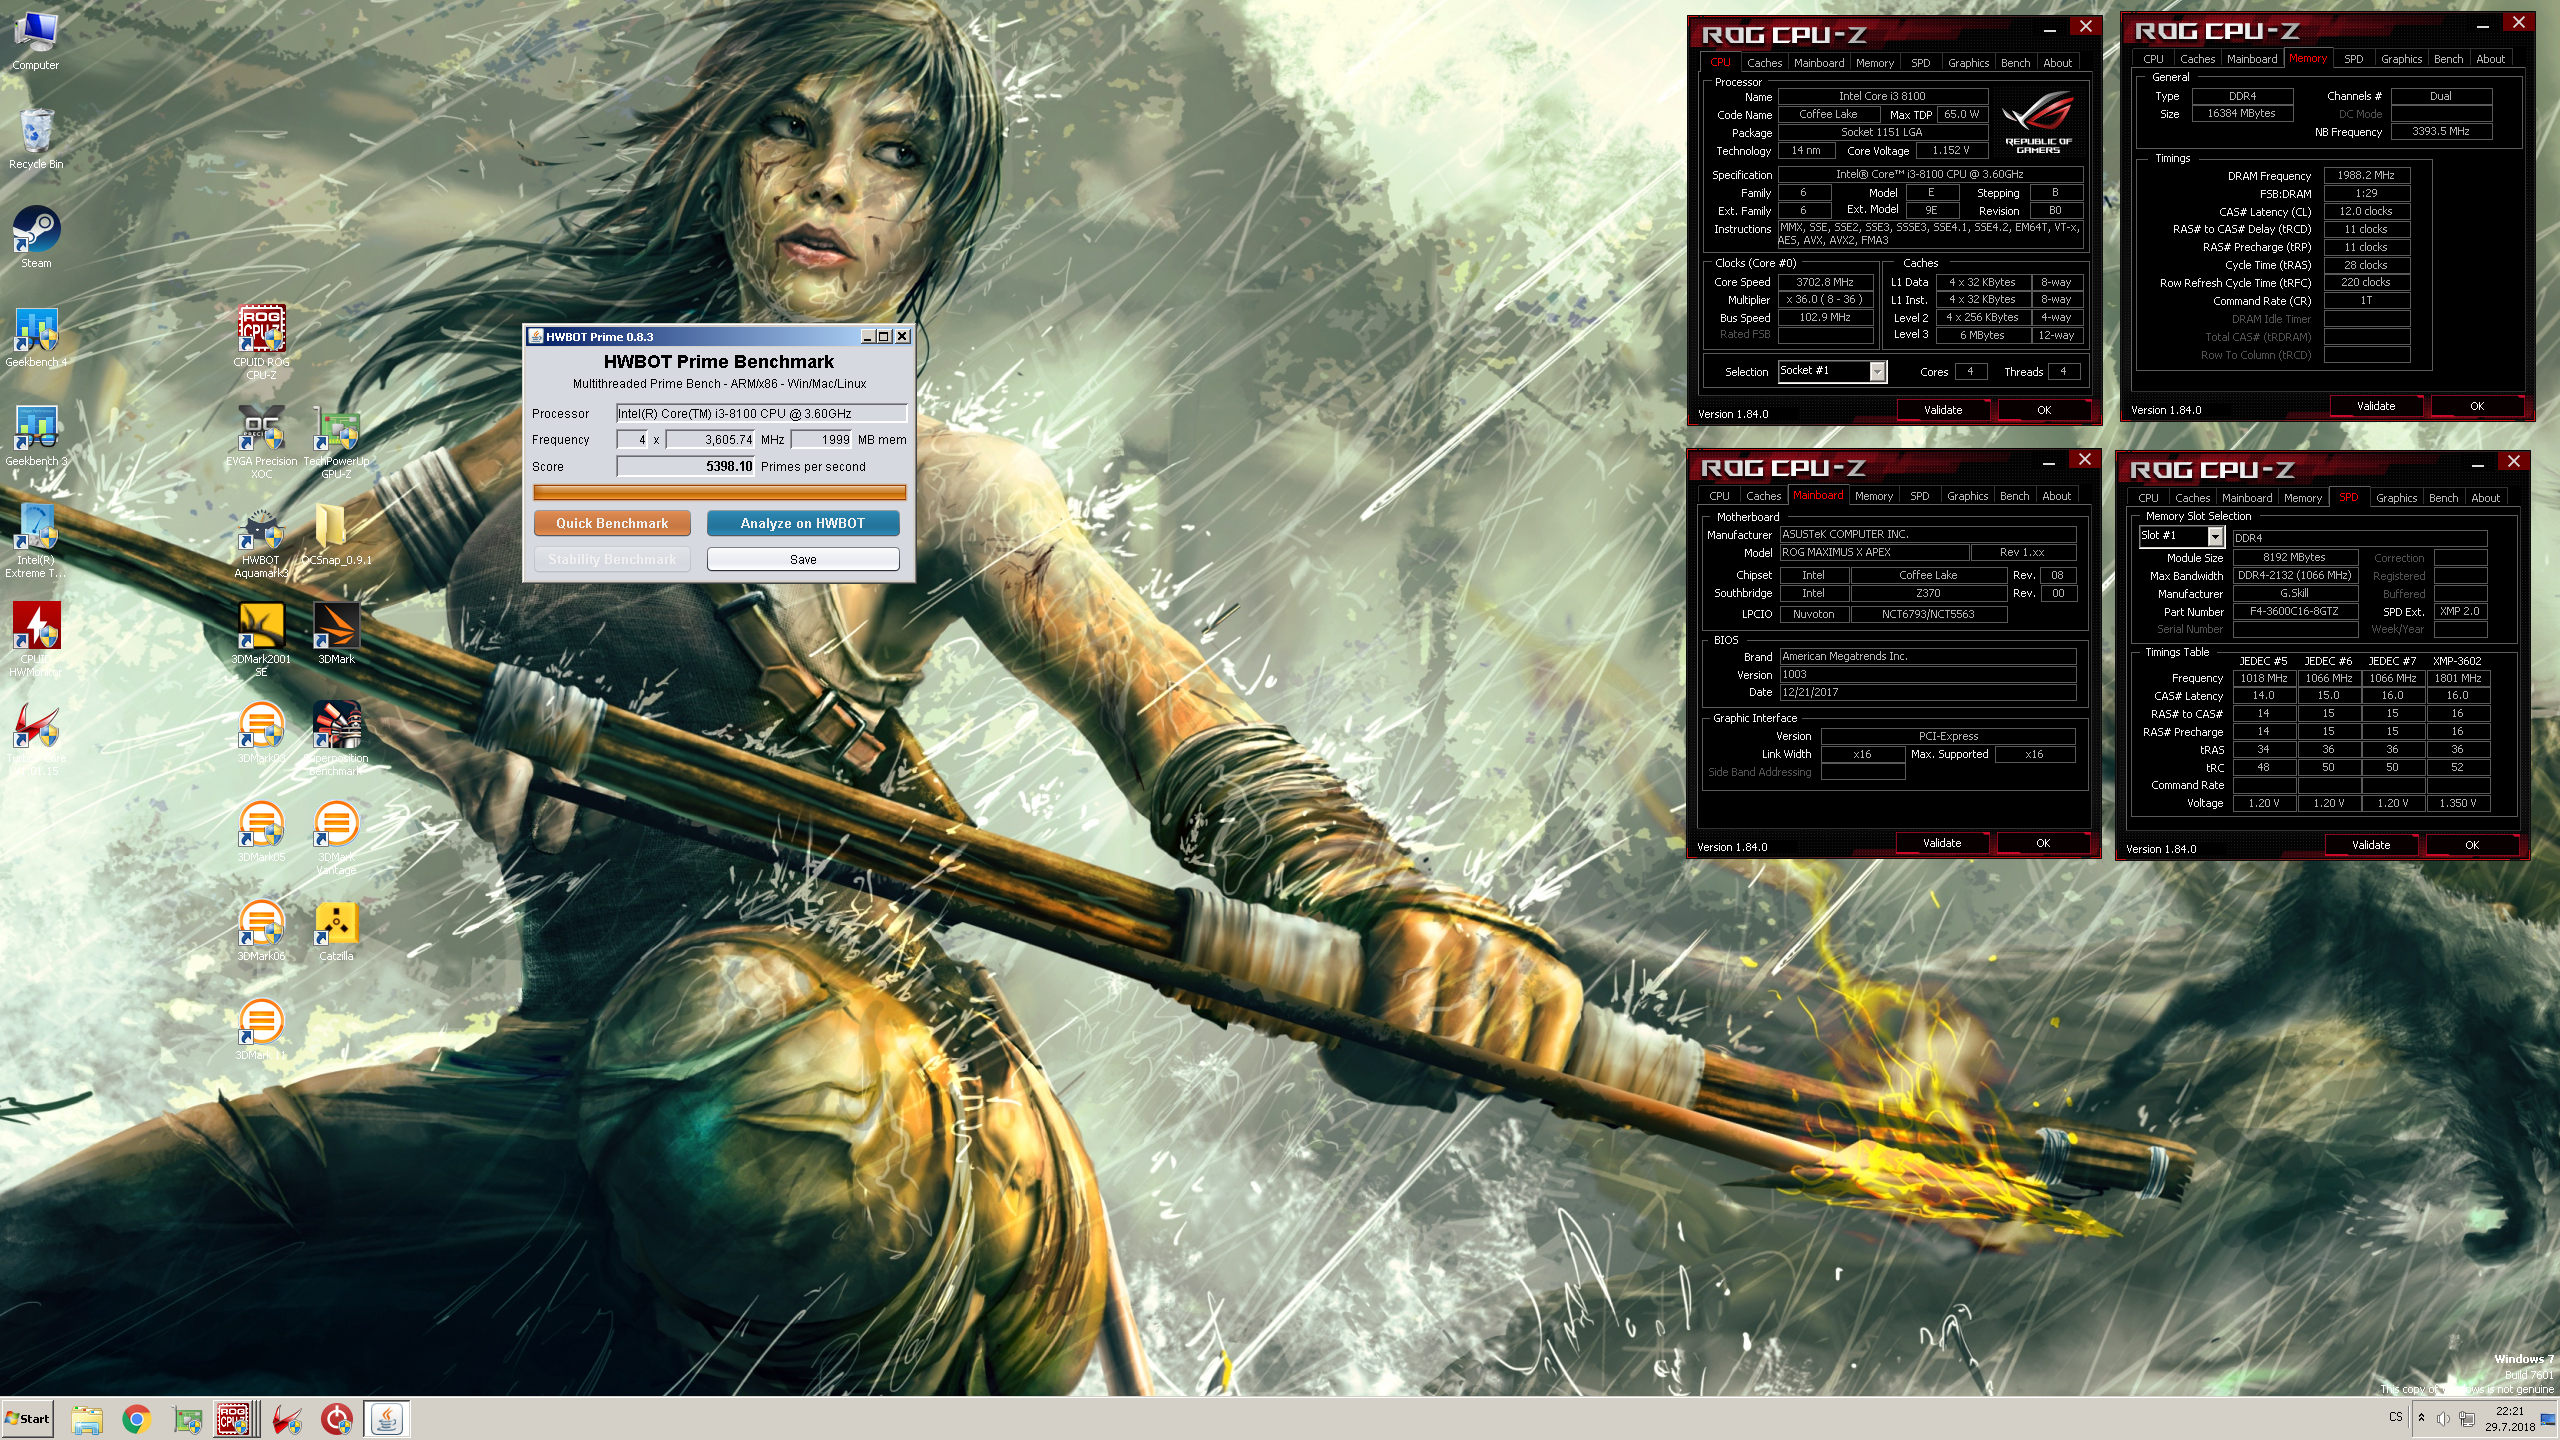Click the HWBOT Prime progress bar
Image resolution: width=2560 pixels, height=1440 pixels.
tap(719, 492)
